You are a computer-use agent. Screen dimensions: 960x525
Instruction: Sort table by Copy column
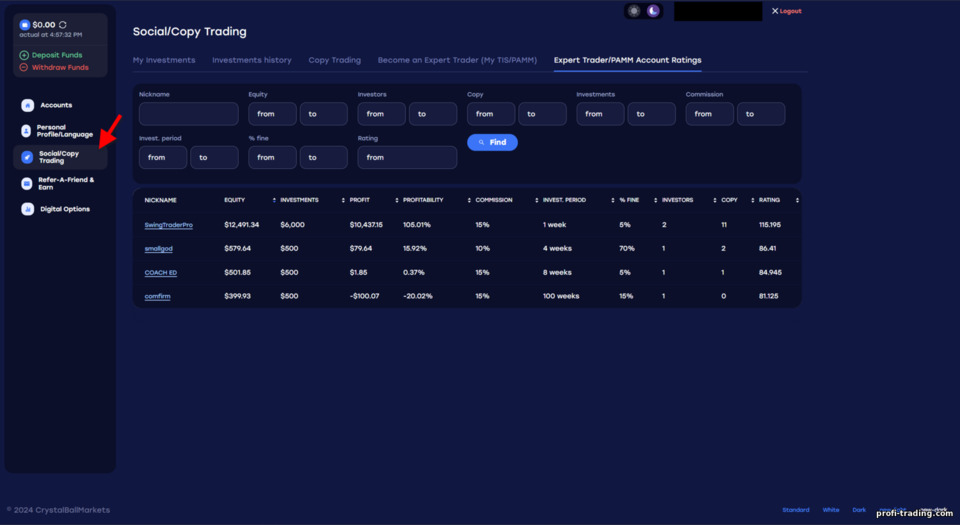[x=752, y=200]
